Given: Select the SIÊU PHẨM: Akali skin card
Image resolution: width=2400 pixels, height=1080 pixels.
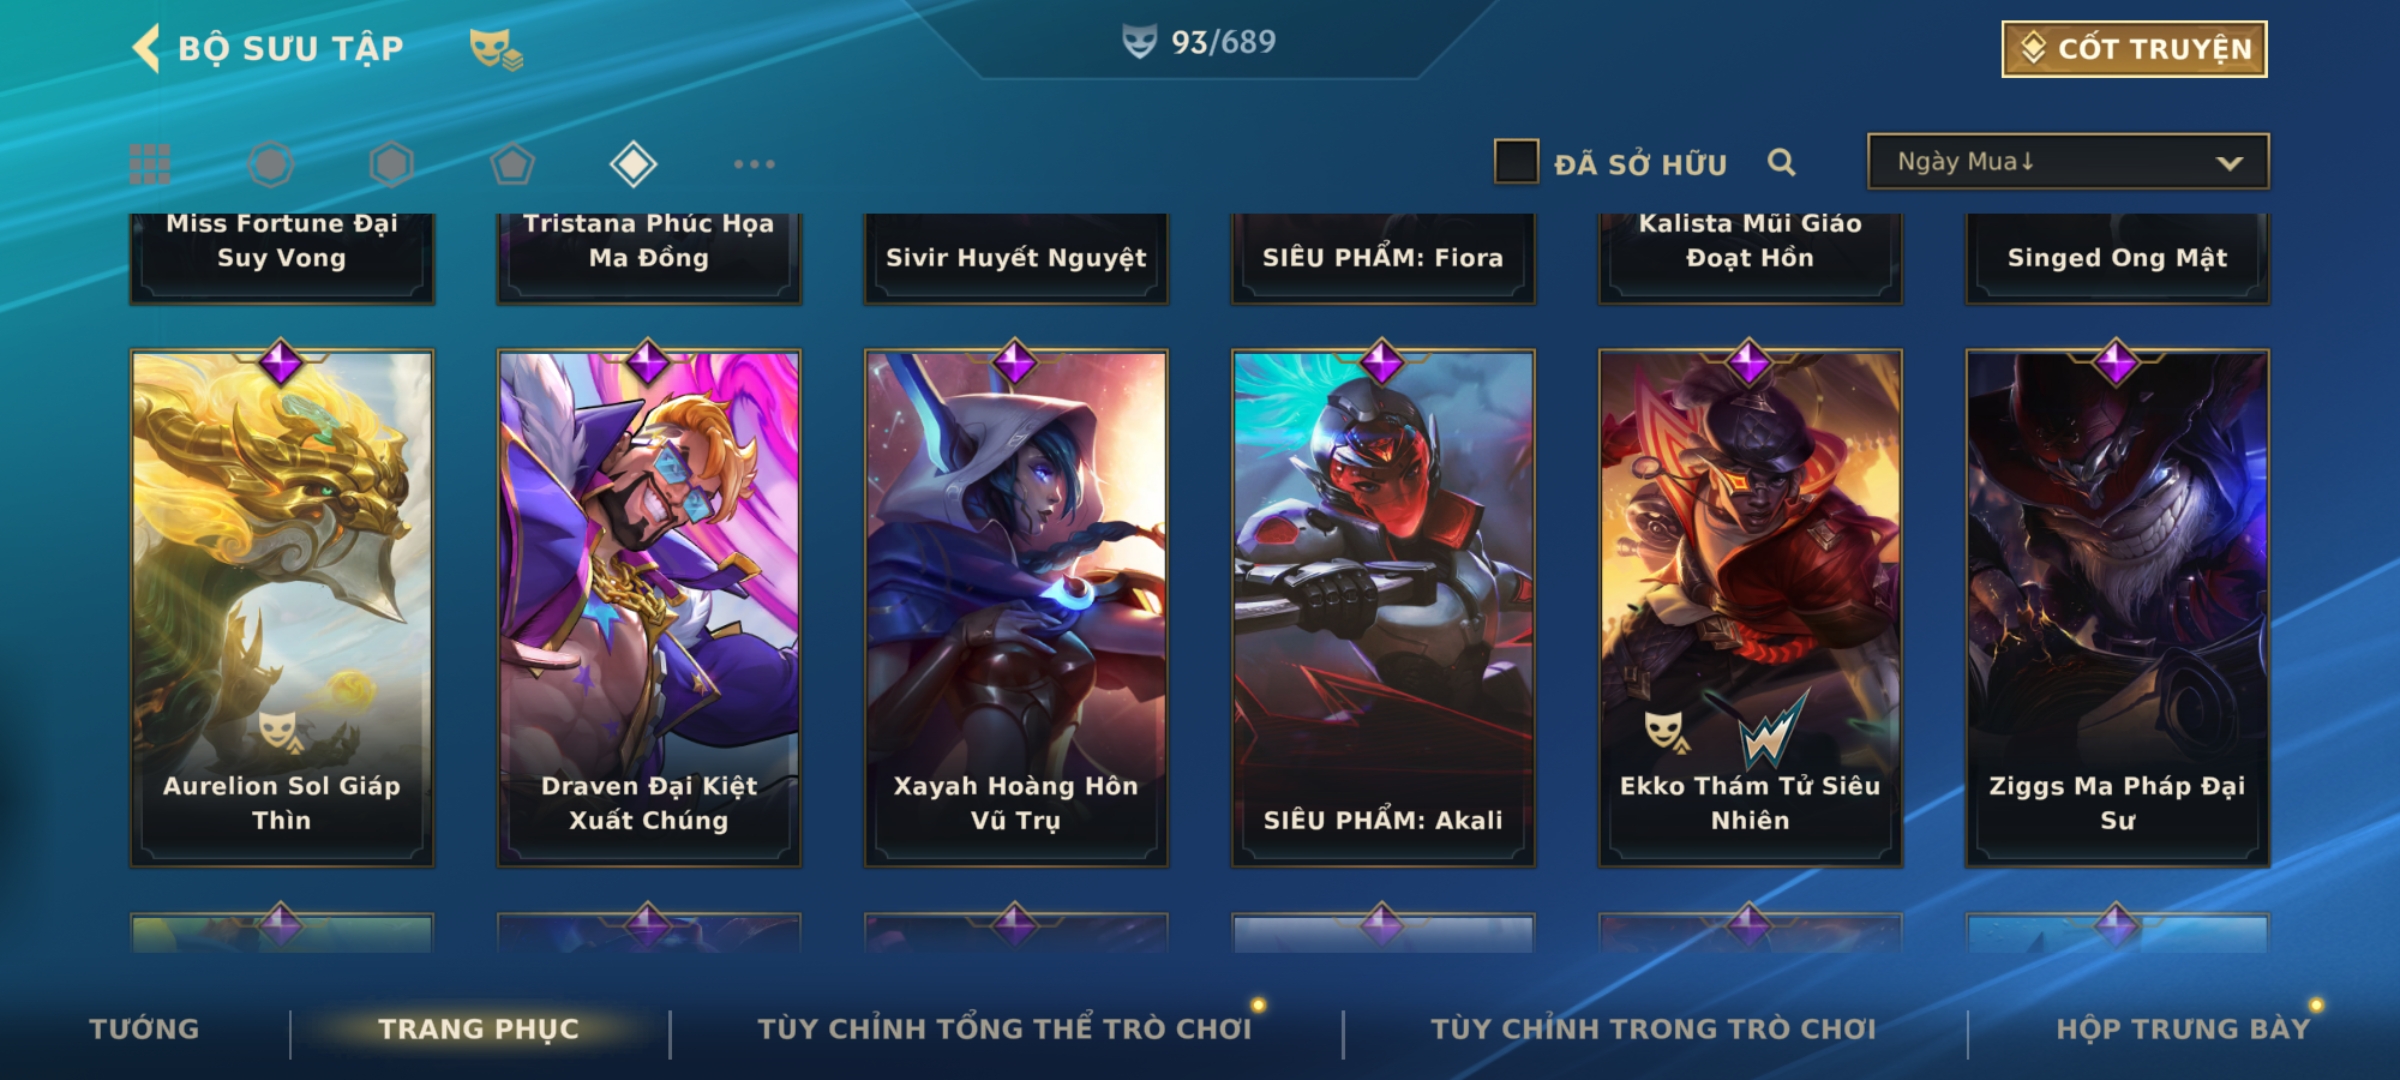Looking at the screenshot, I should pos(1383,607).
